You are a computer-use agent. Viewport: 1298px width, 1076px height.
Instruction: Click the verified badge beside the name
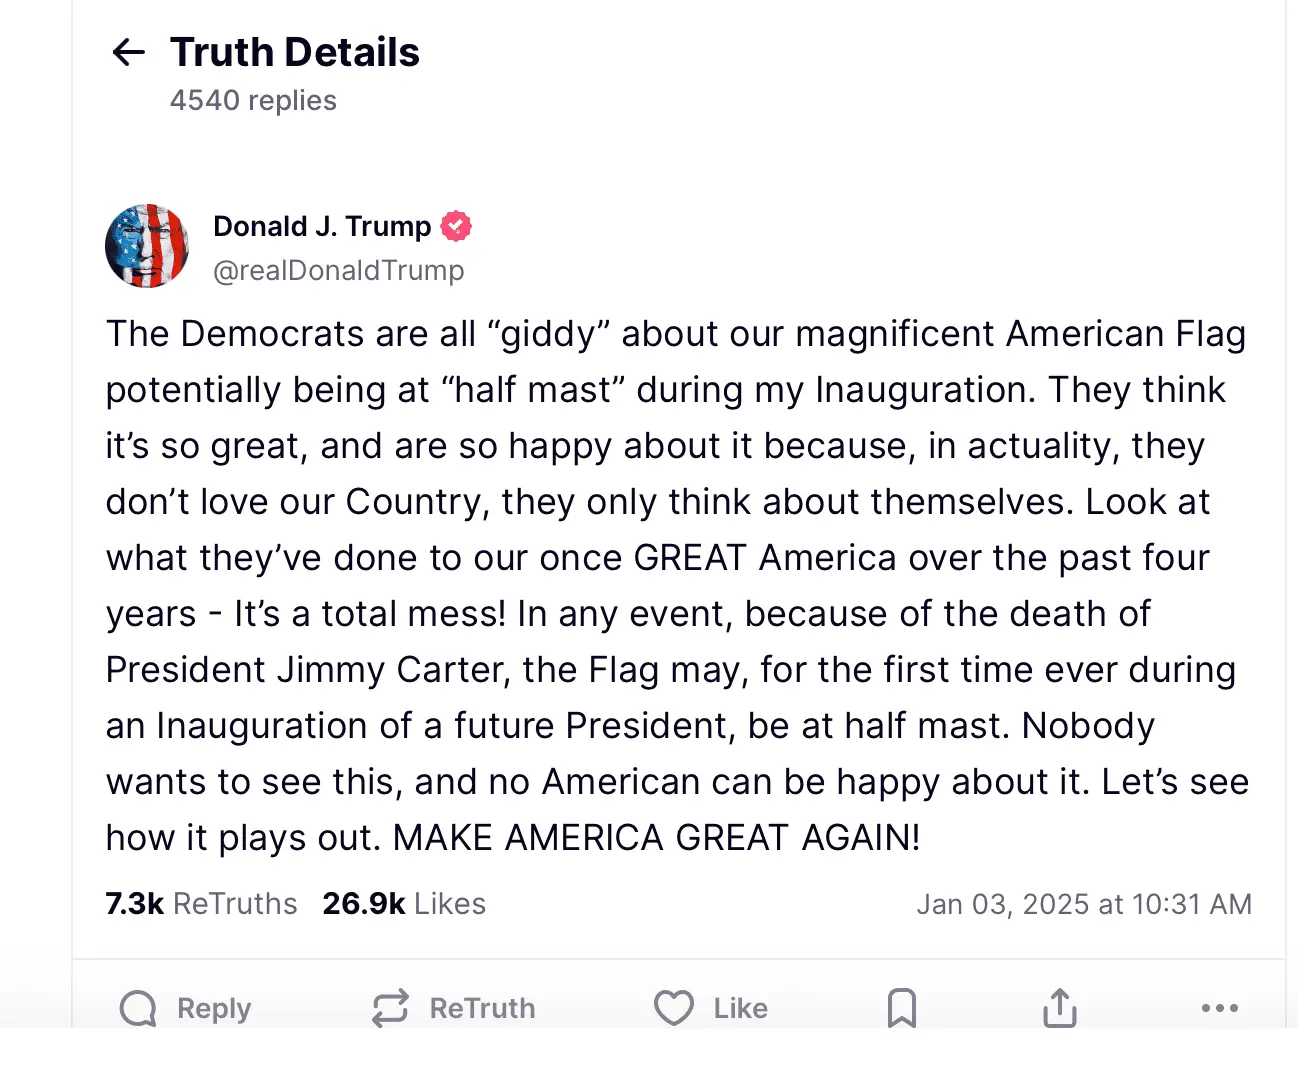(x=456, y=227)
